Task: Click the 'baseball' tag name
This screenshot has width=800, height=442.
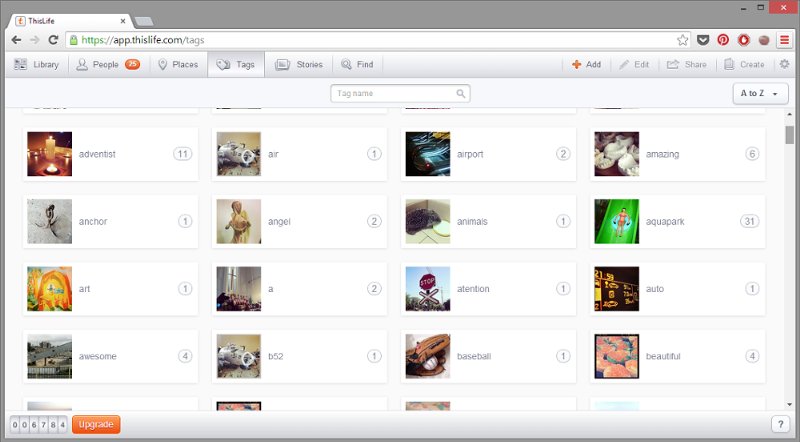Action: [474, 356]
